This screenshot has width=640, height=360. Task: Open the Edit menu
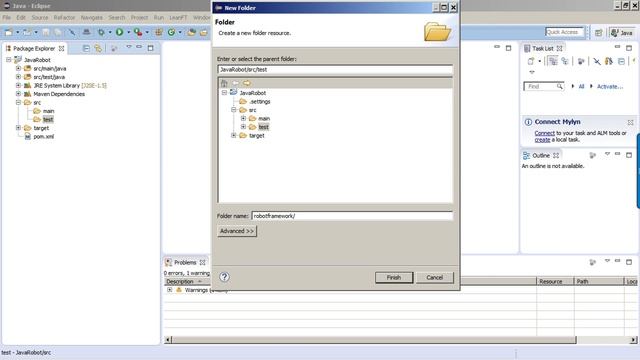(21, 18)
